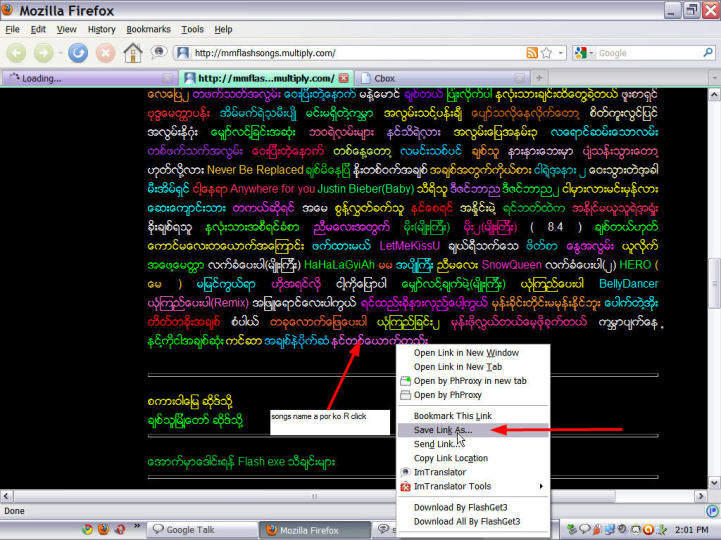This screenshot has width=721, height=540.
Task: Click the vertical scrollbar up arrow
Action: tap(714, 95)
